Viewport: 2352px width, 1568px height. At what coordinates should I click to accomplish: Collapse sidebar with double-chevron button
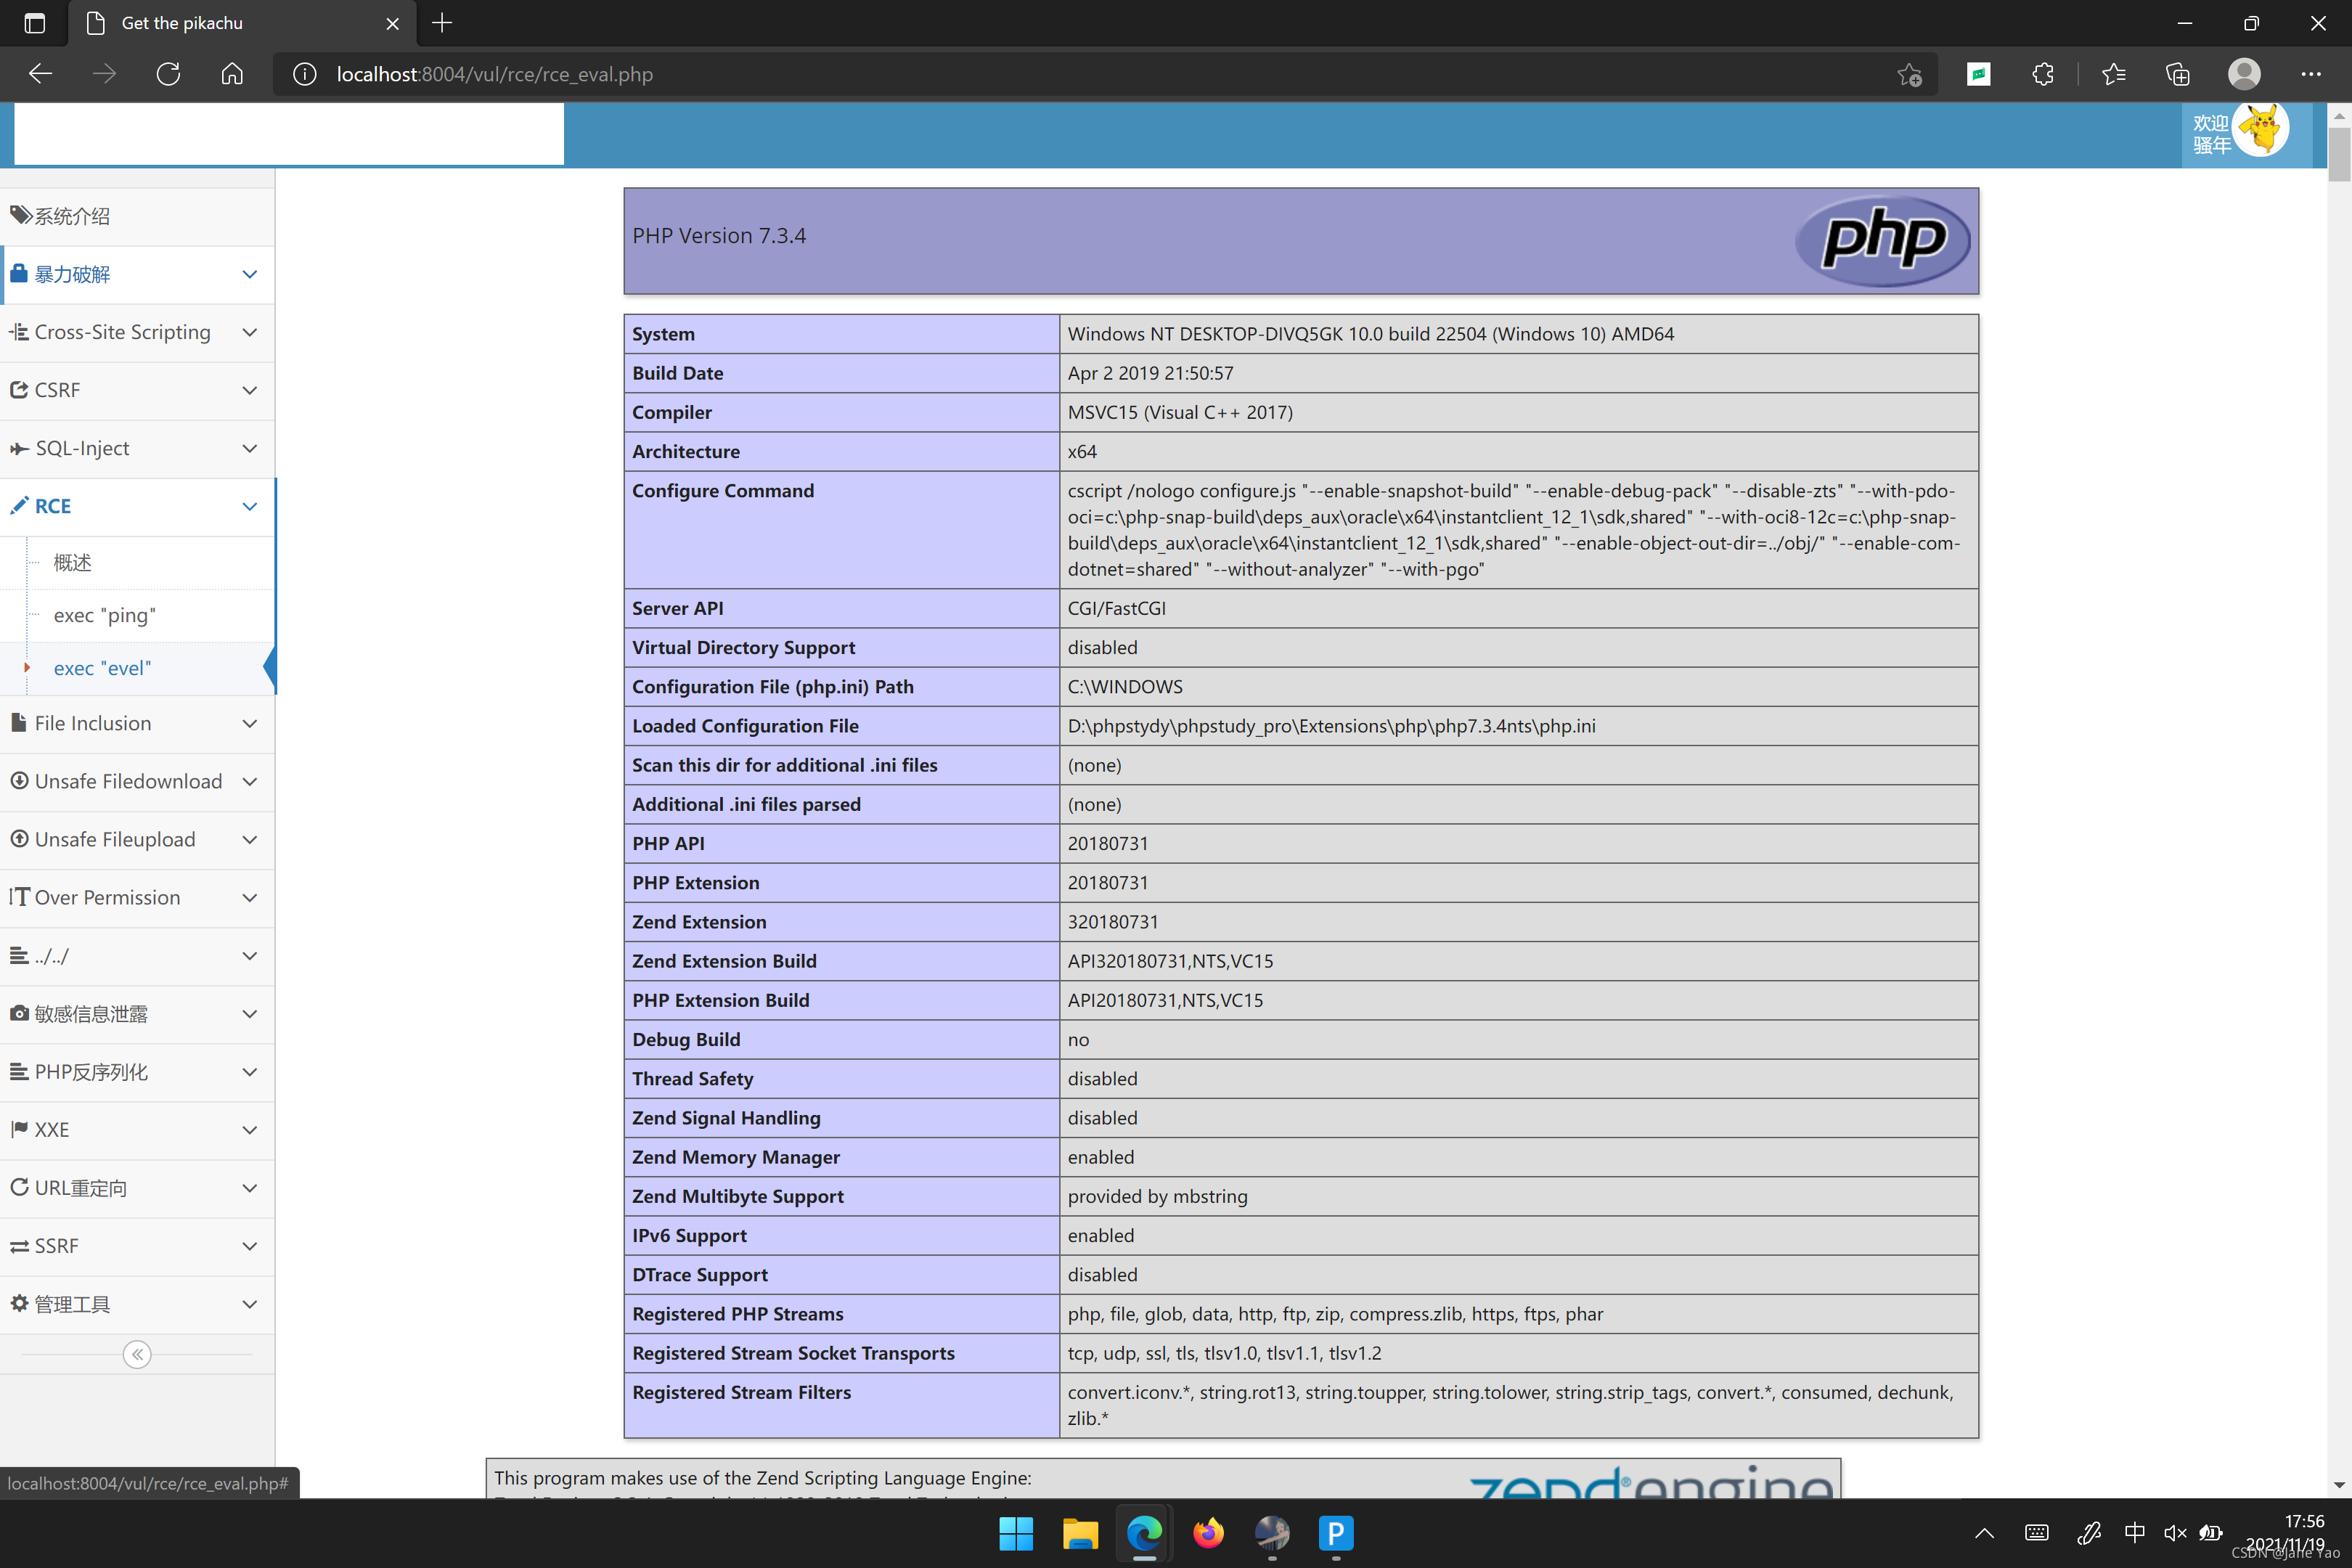click(x=137, y=1354)
